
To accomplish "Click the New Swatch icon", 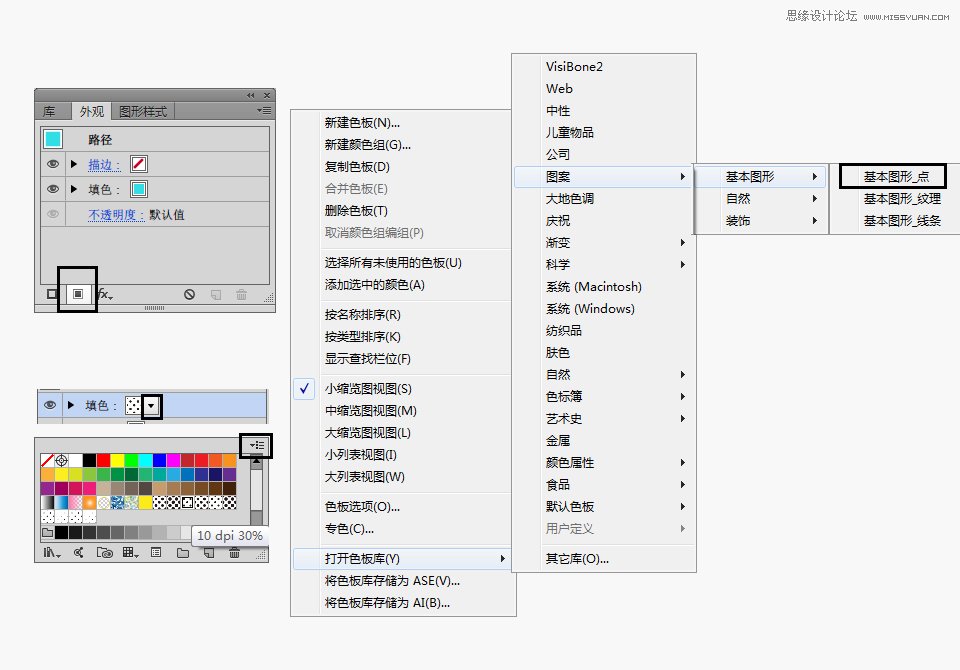I will (207, 552).
